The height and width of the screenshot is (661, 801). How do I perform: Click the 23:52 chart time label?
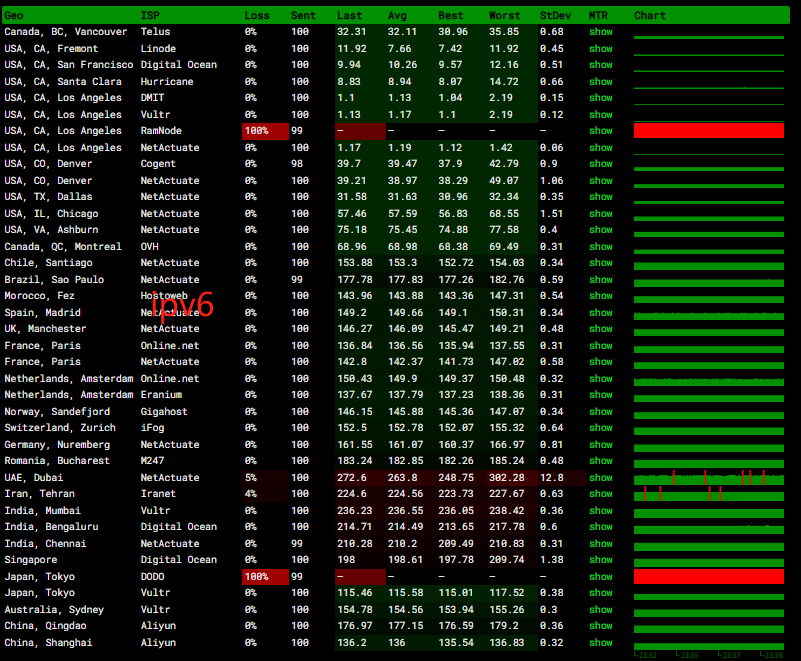[x=646, y=655]
